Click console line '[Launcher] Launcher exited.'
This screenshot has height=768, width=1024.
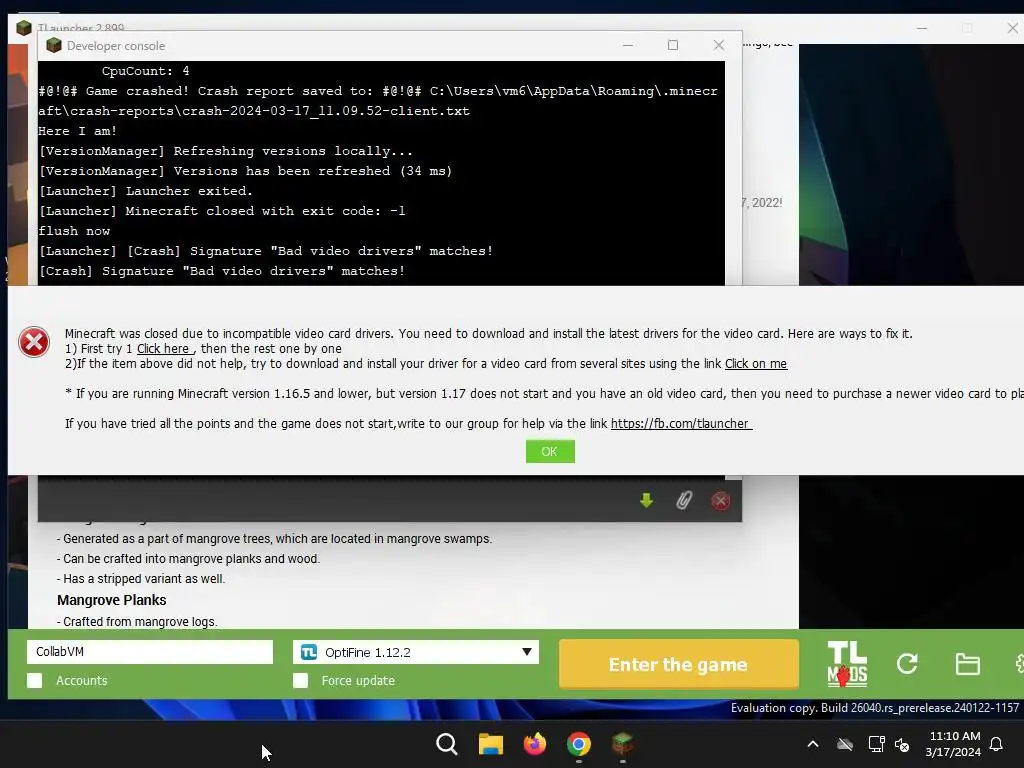pyautogui.click(x=146, y=191)
